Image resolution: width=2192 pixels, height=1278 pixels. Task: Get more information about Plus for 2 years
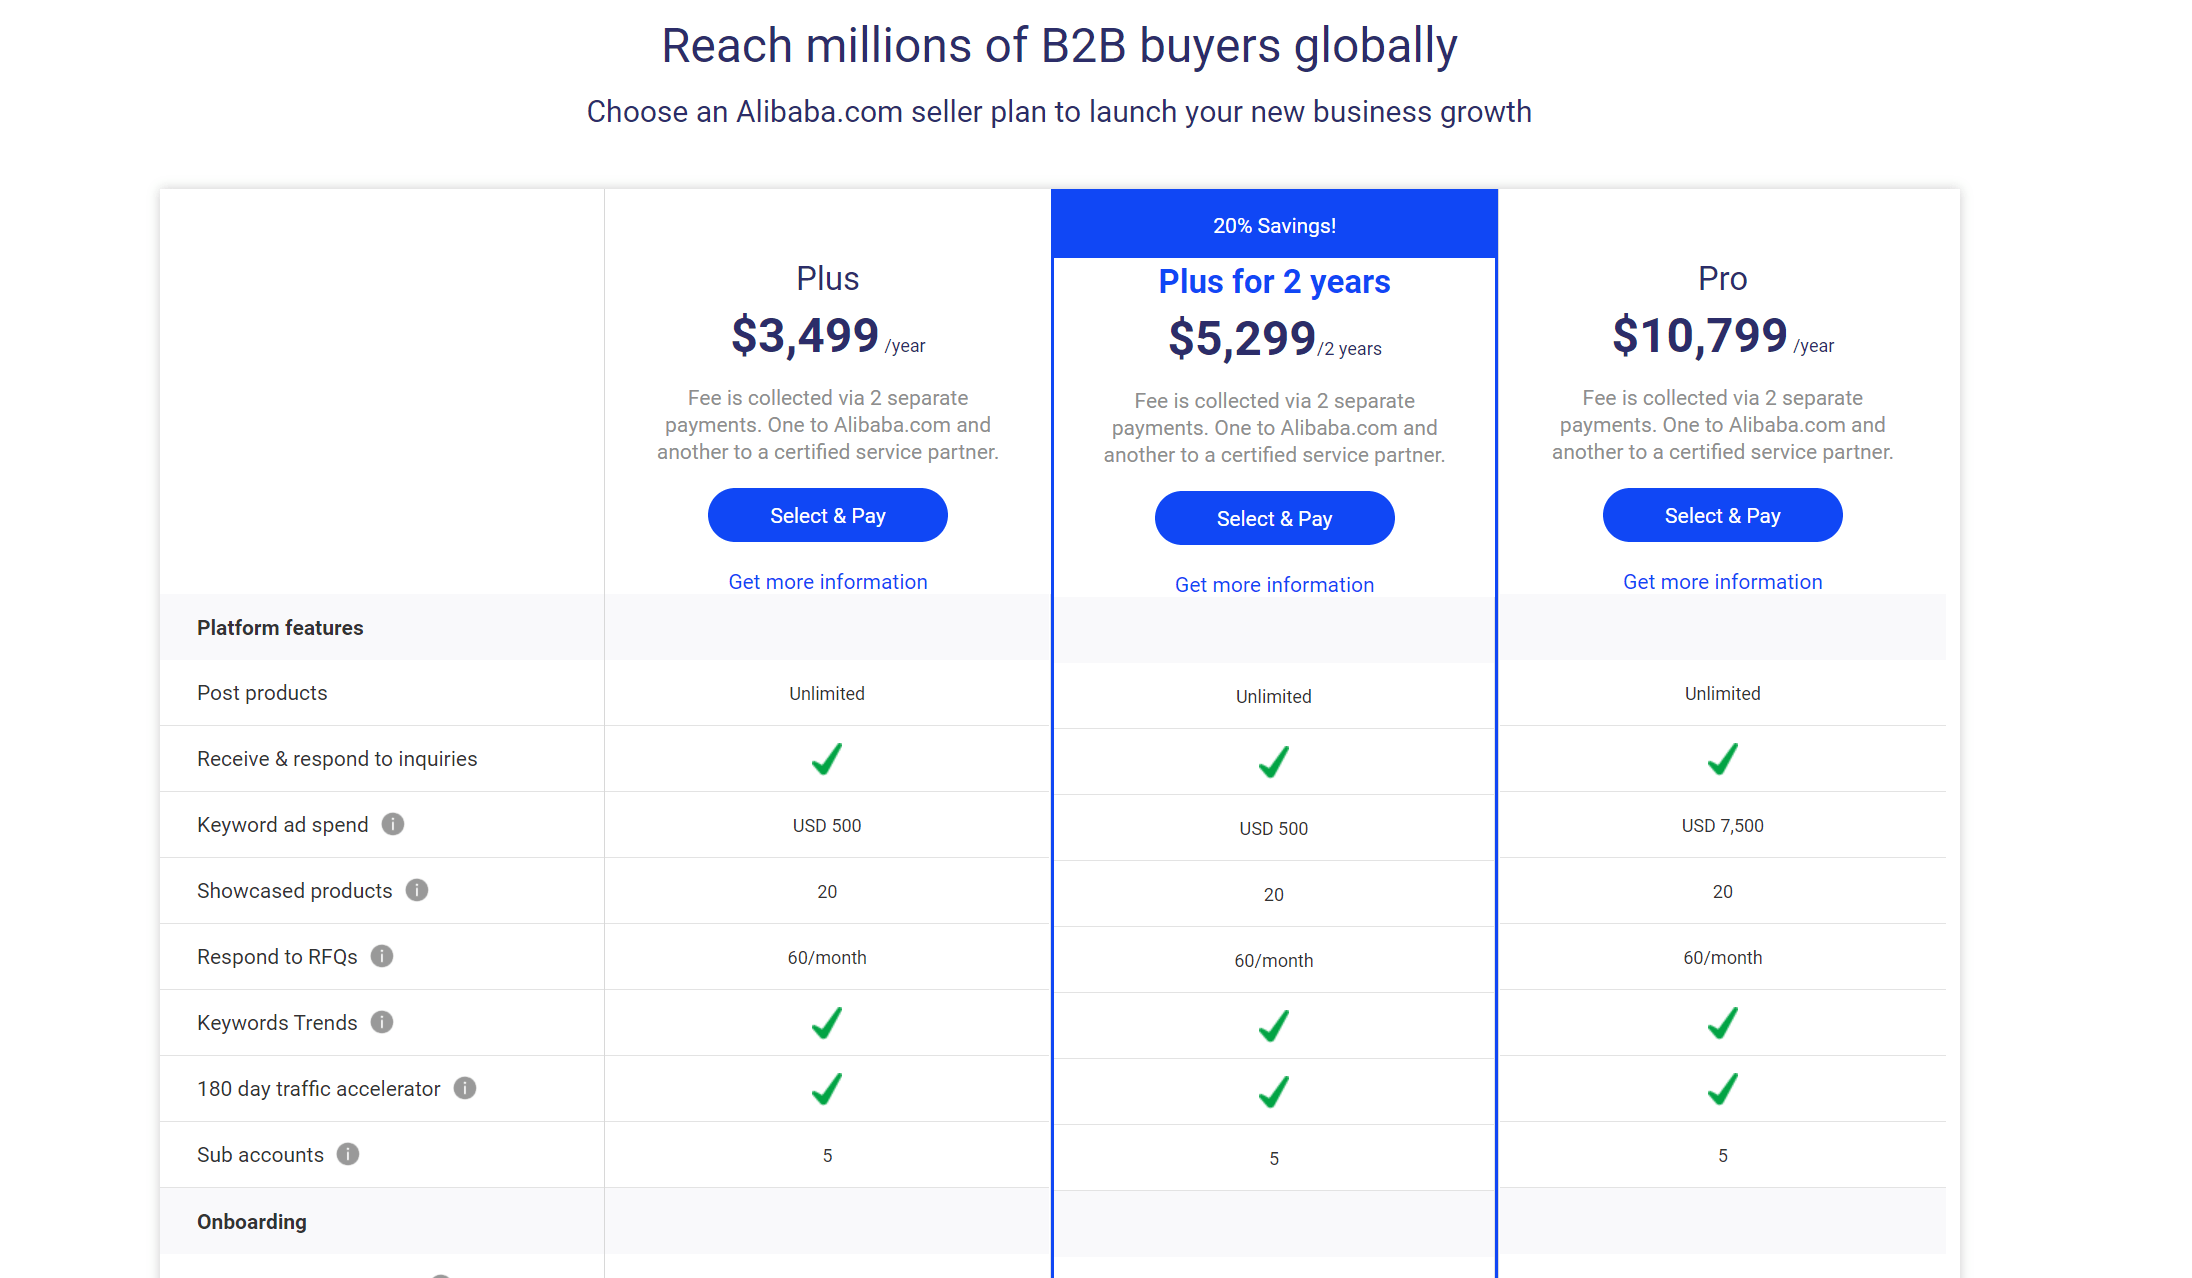click(1274, 584)
